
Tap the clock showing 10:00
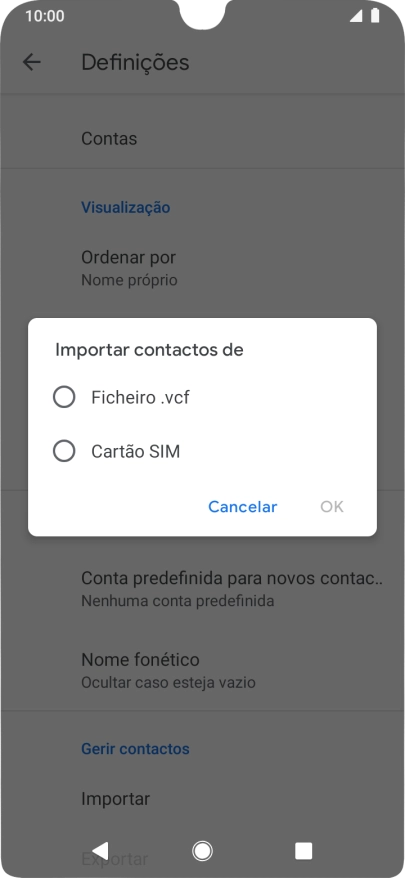(x=45, y=16)
